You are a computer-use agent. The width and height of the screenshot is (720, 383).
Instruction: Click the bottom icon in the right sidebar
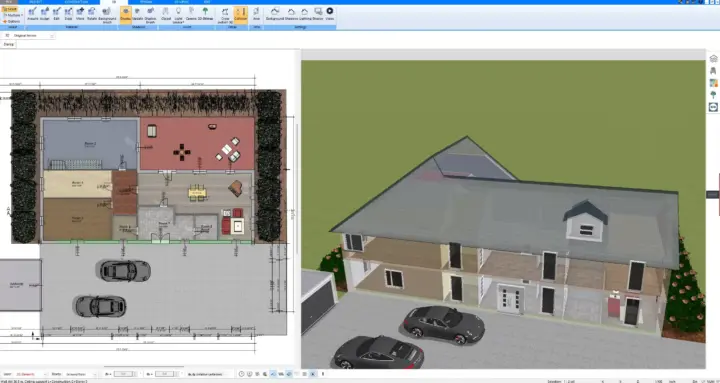point(713,107)
